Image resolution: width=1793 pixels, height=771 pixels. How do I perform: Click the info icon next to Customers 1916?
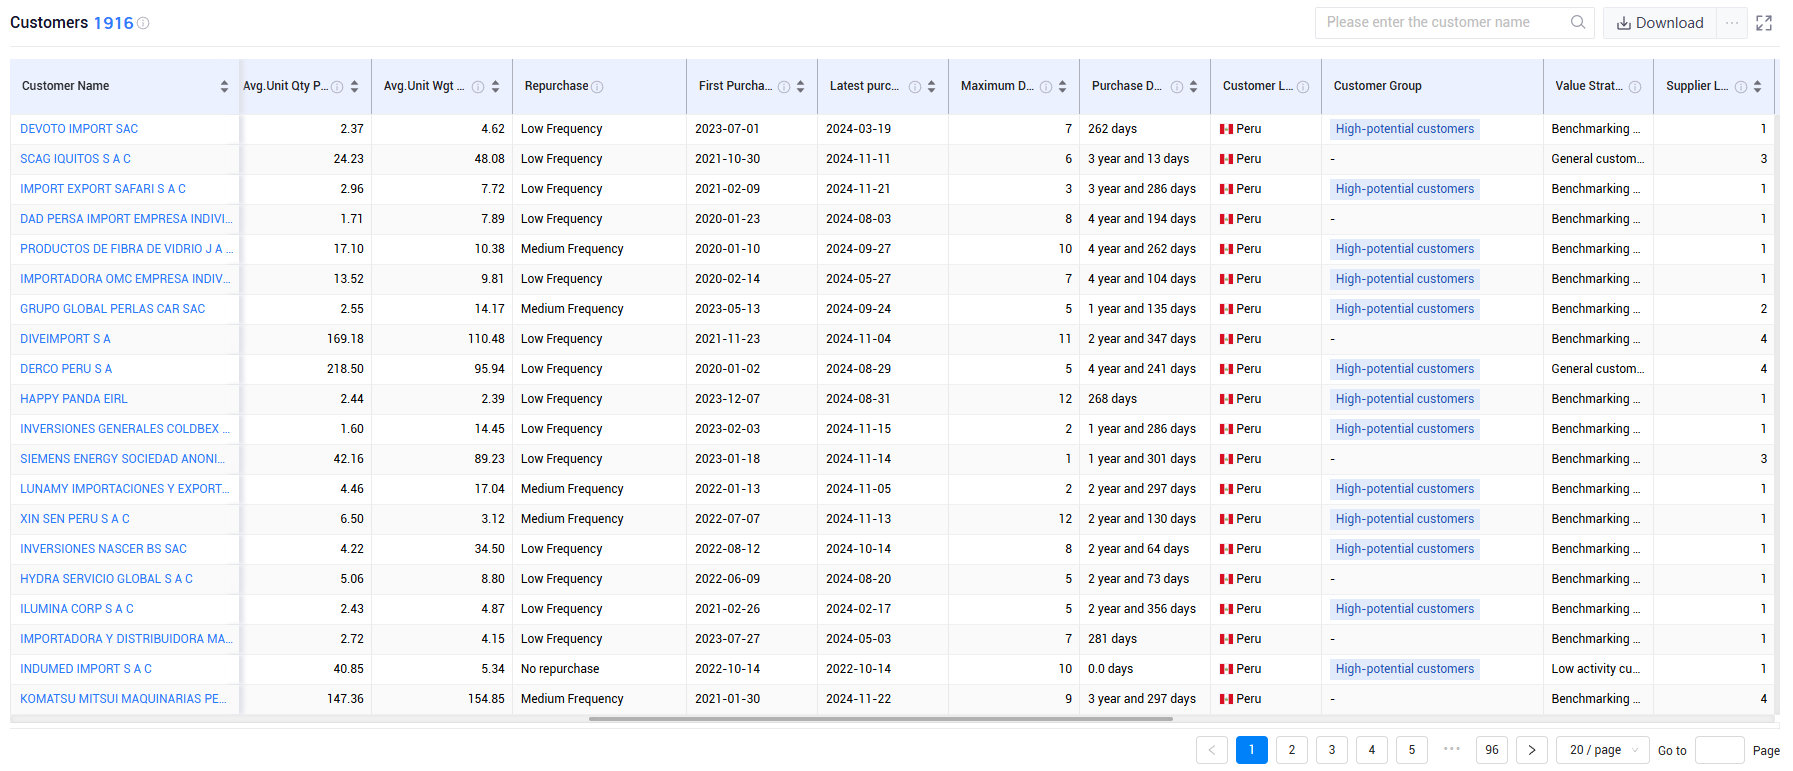coord(143,23)
